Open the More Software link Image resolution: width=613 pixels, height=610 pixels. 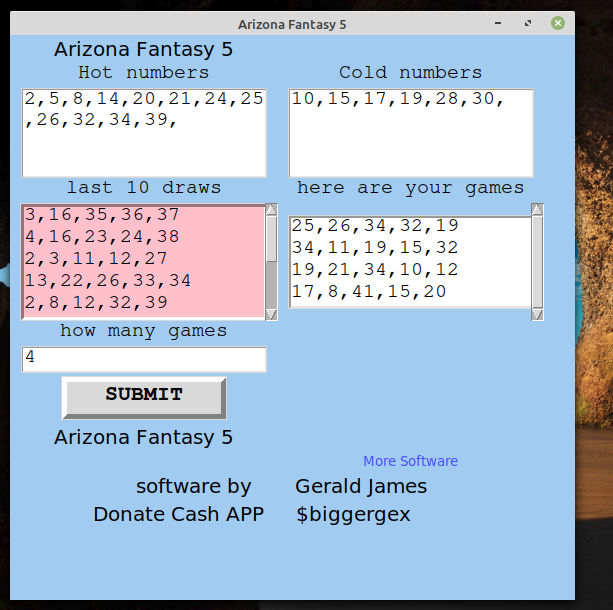tap(410, 461)
